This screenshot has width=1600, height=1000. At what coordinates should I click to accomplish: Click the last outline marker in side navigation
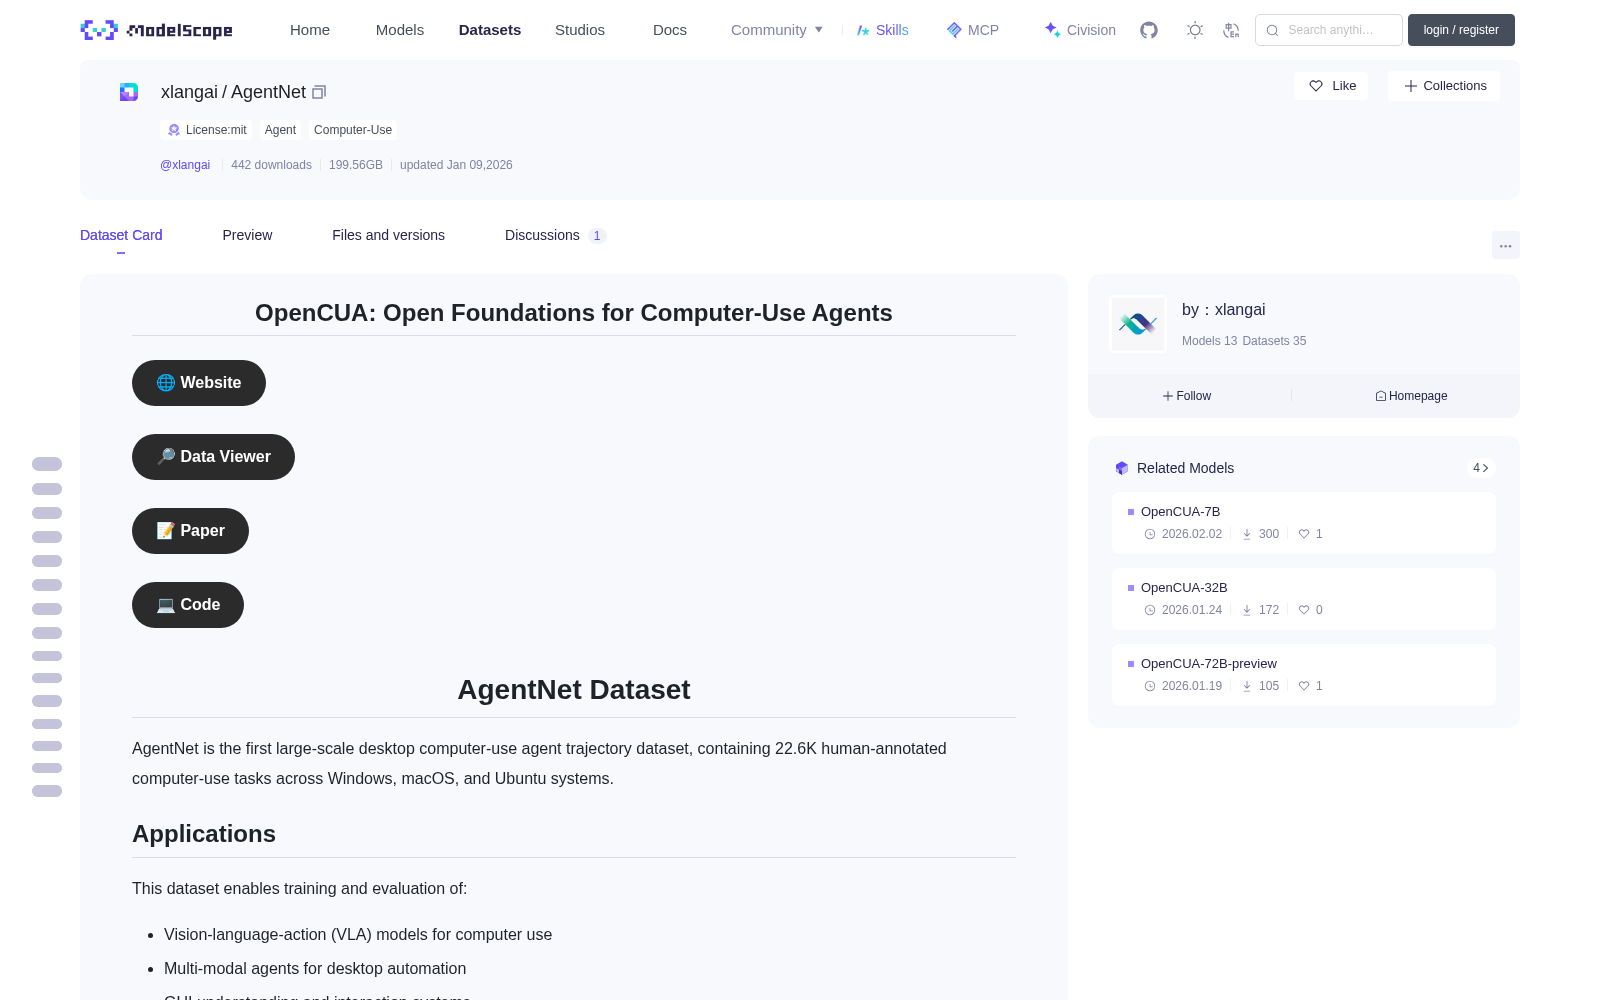tap(47, 791)
